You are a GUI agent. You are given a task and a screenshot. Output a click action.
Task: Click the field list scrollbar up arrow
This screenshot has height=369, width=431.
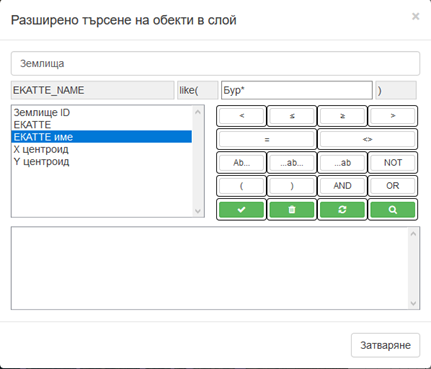[x=198, y=112]
